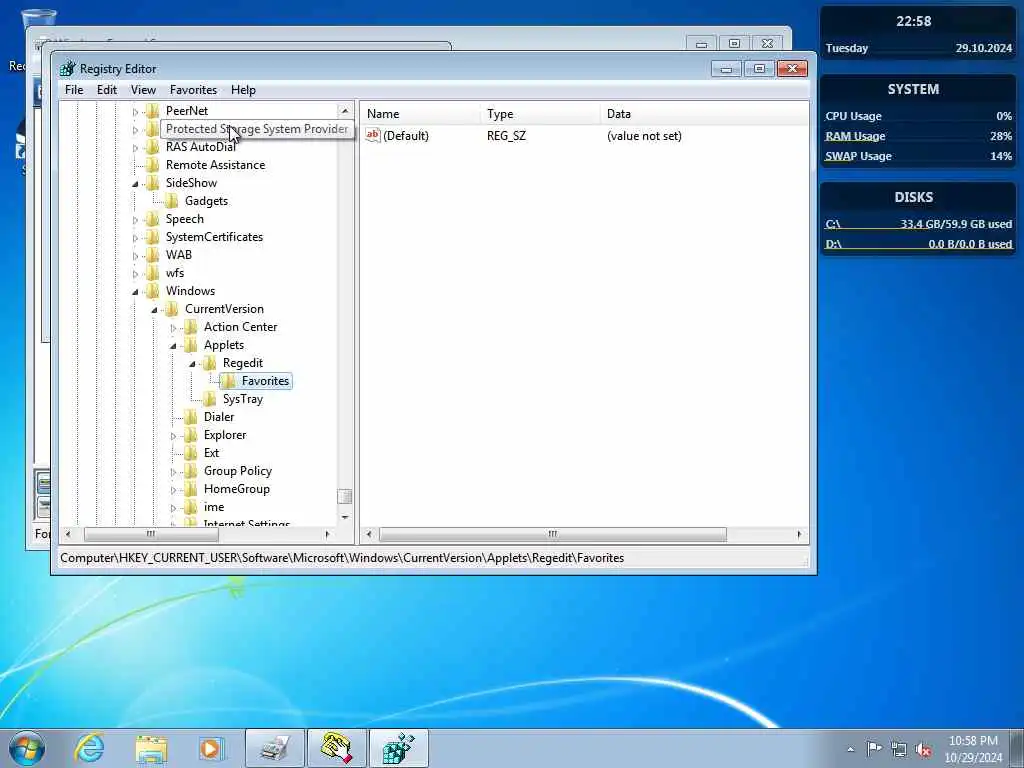Screen dimensions: 1024x768
Task: Open the Edit menu
Action: tap(106, 90)
